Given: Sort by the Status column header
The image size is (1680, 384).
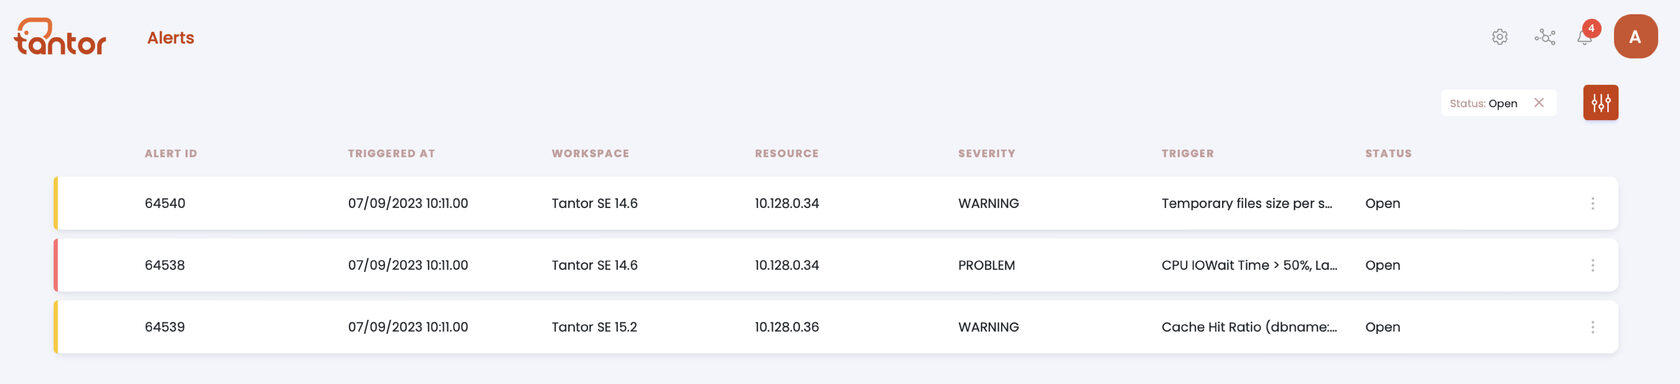Looking at the screenshot, I should [x=1388, y=153].
